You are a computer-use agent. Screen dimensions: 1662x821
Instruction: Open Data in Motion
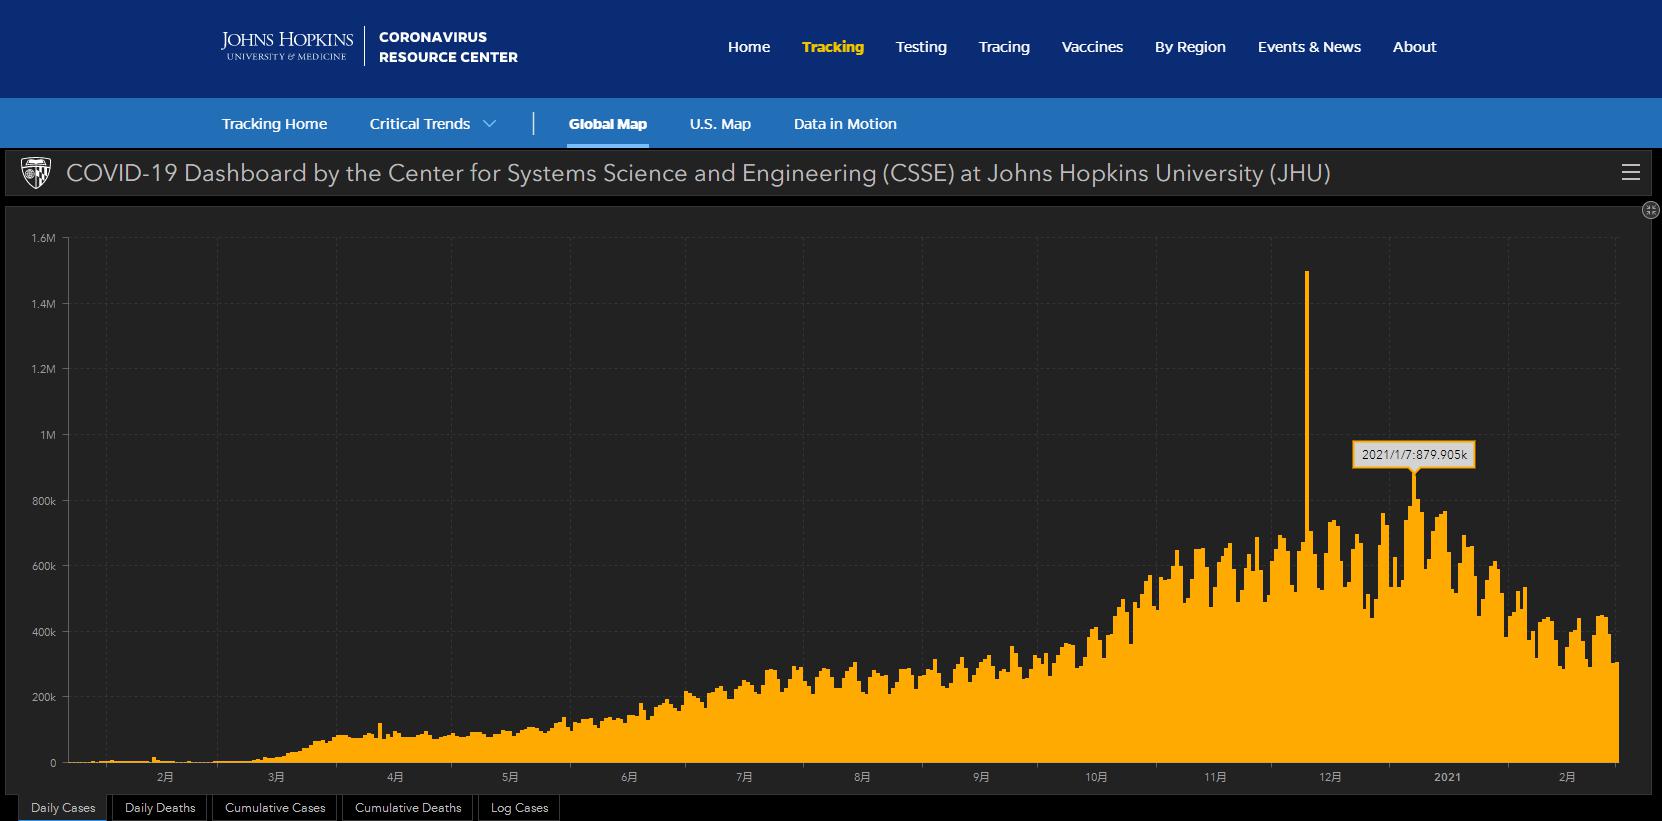tap(845, 124)
